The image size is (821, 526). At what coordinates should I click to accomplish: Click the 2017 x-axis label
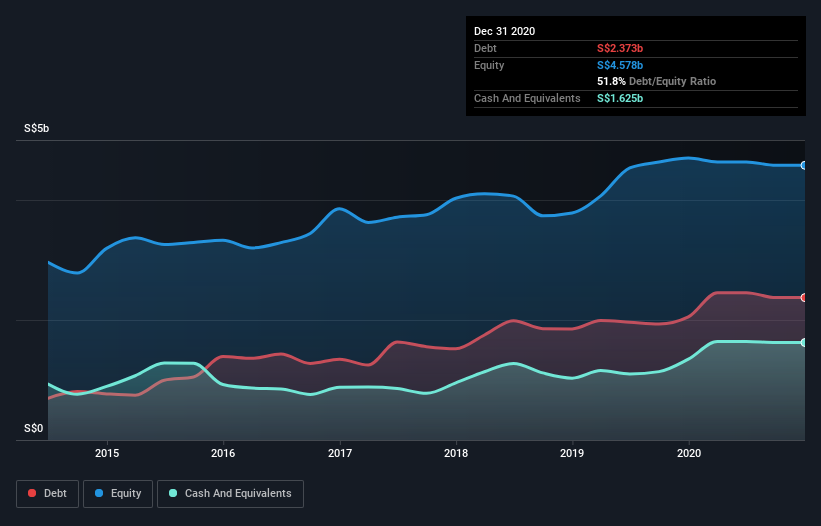340,453
